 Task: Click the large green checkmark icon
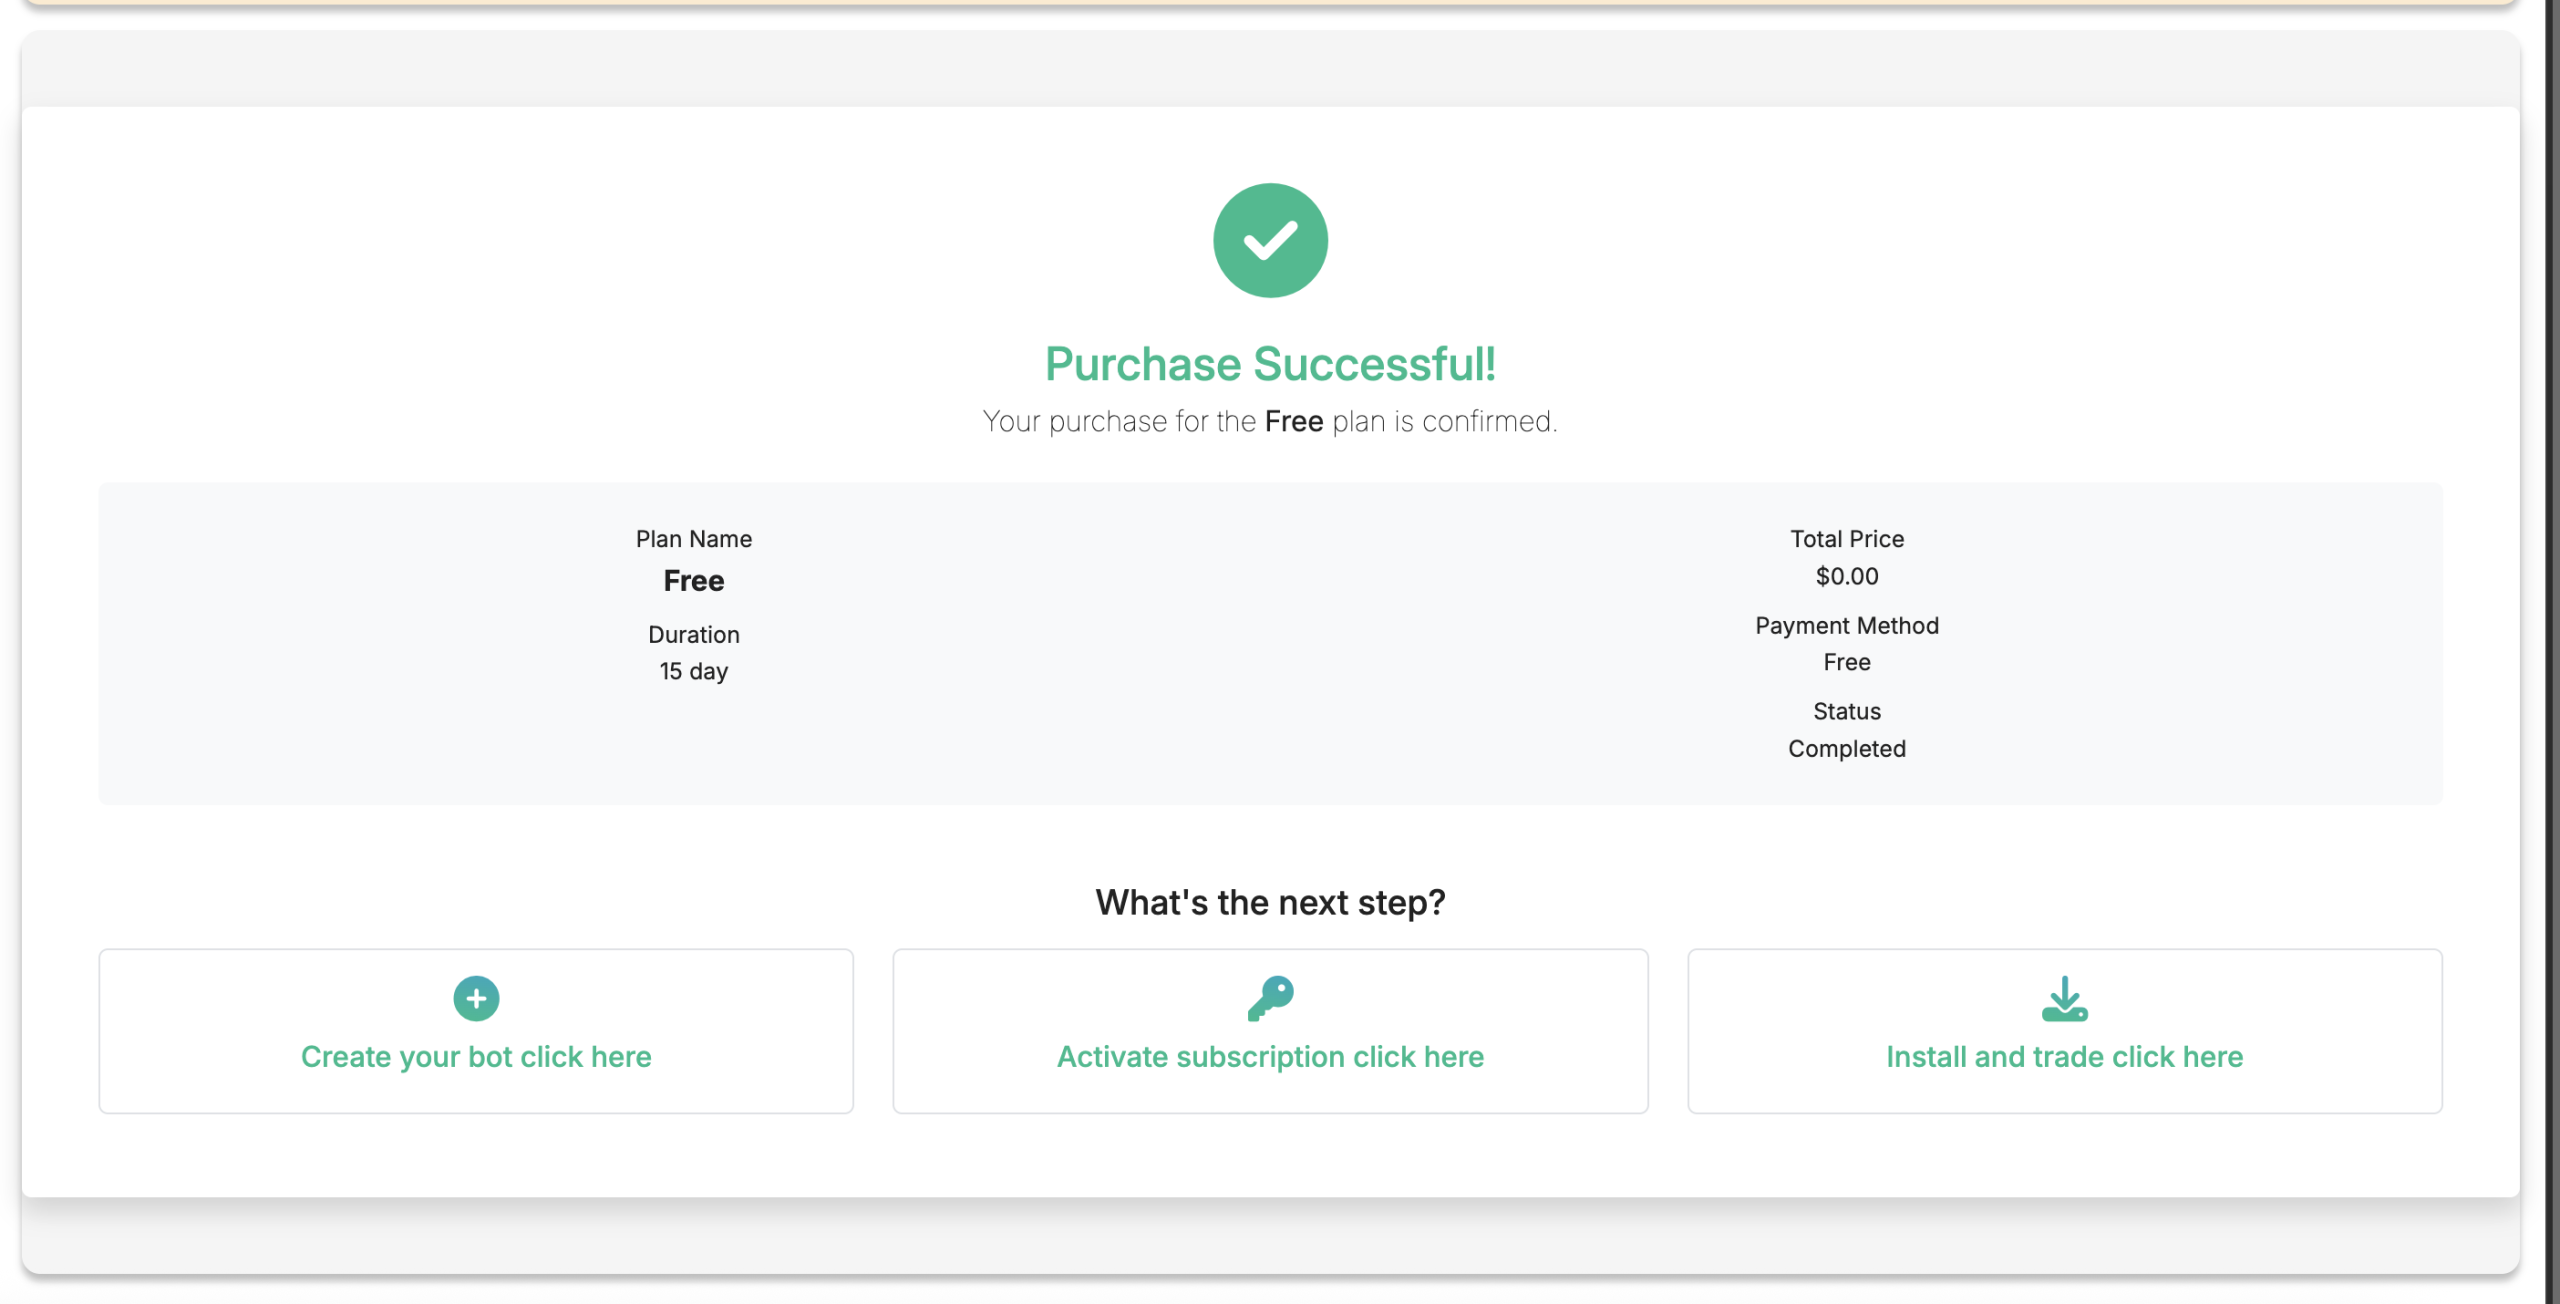[1270, 240]
